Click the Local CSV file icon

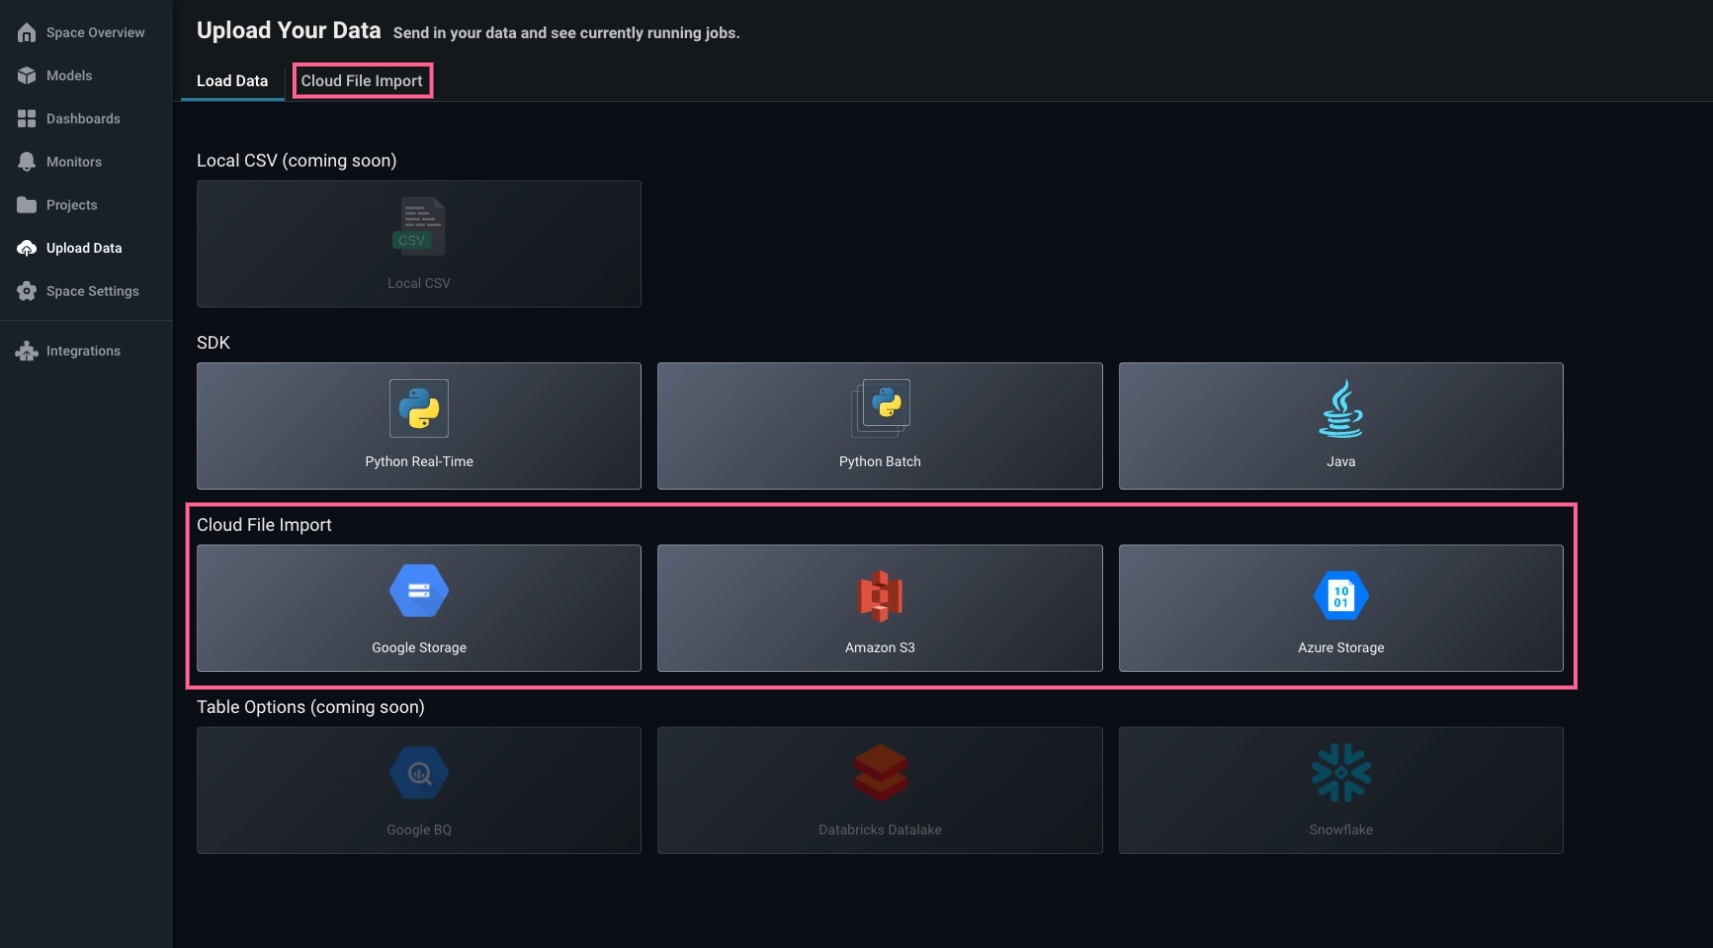419,226
